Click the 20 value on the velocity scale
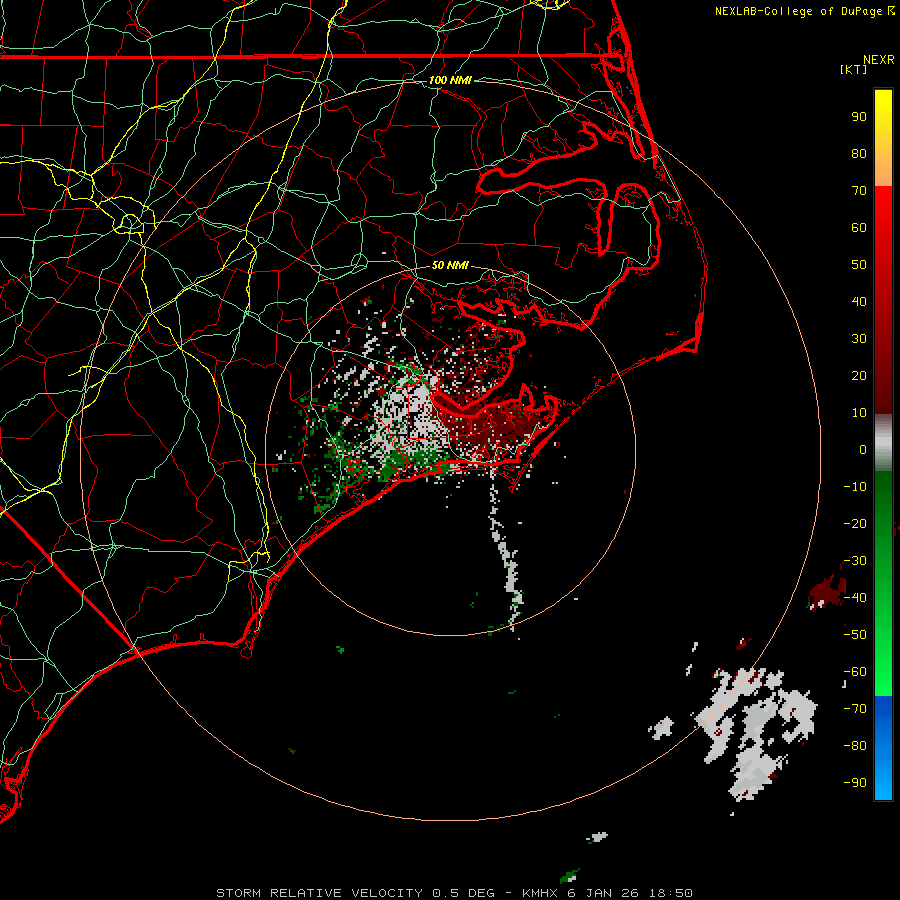The height and width of the screenshot is (900, 900). click(859, 376)
